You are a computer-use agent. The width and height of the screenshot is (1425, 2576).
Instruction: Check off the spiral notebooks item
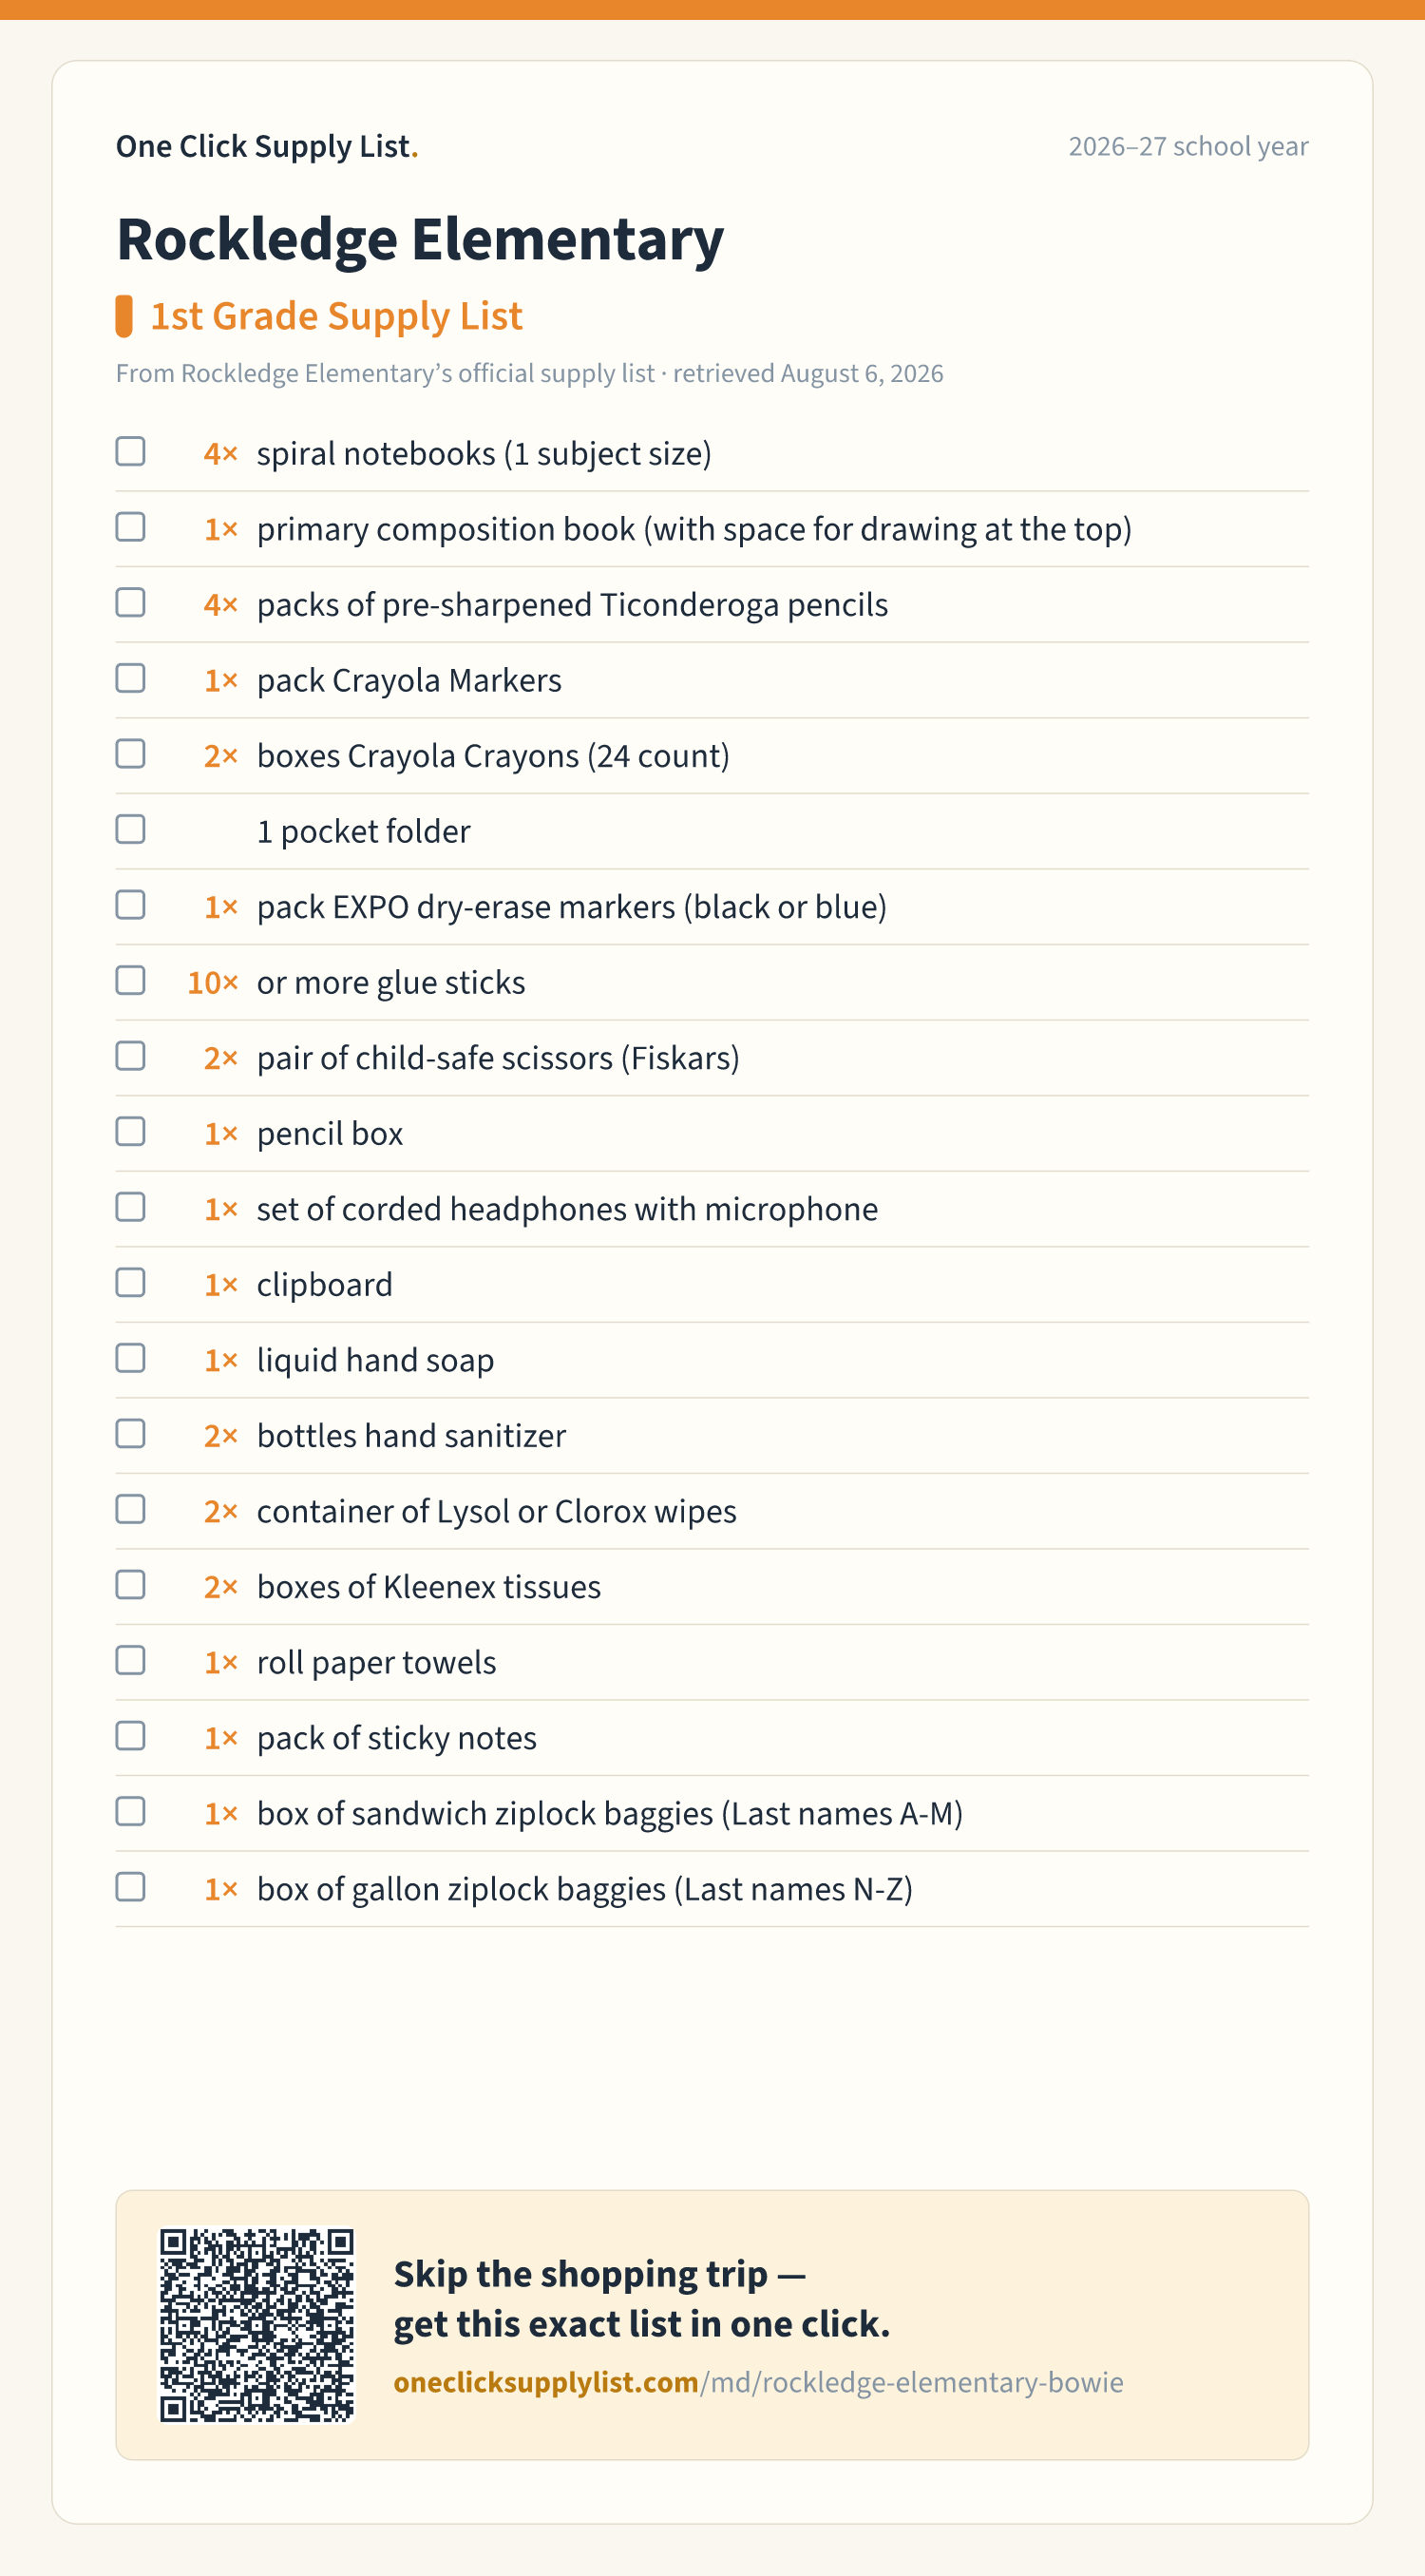coord(130,452)
